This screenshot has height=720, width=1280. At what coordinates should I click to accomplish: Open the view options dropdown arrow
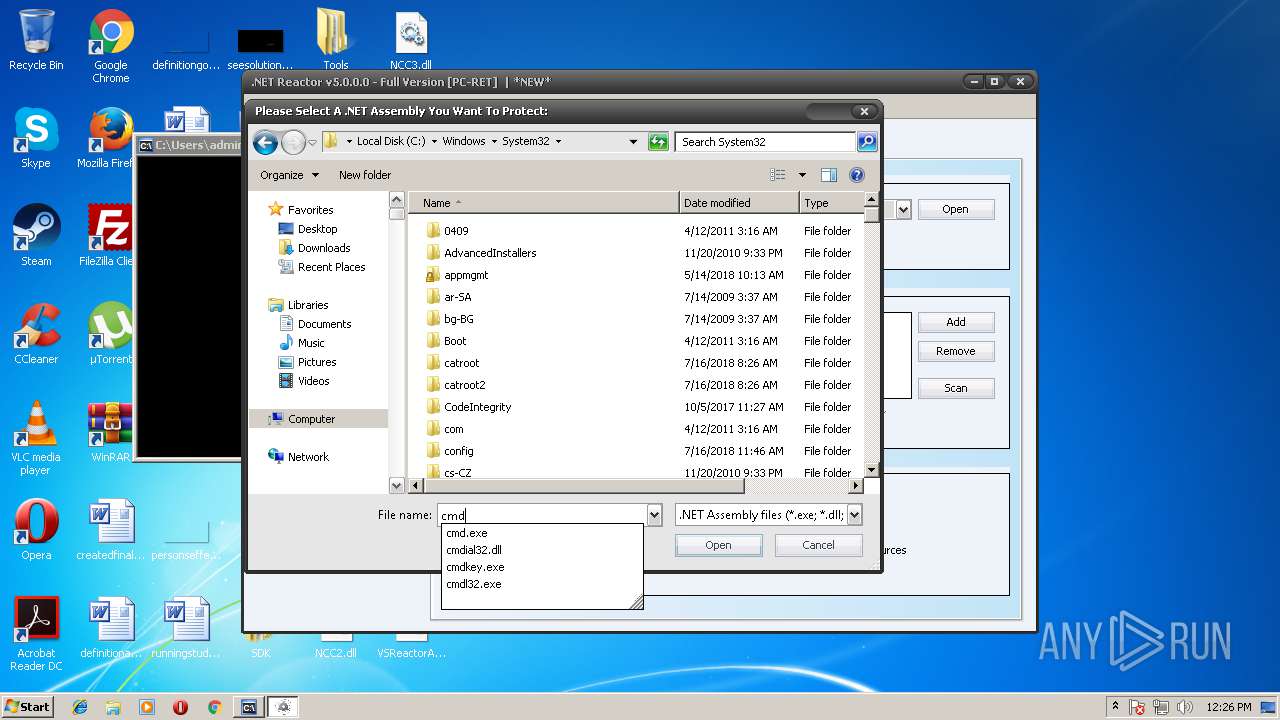pyautogui.click(x=801, y=175)
